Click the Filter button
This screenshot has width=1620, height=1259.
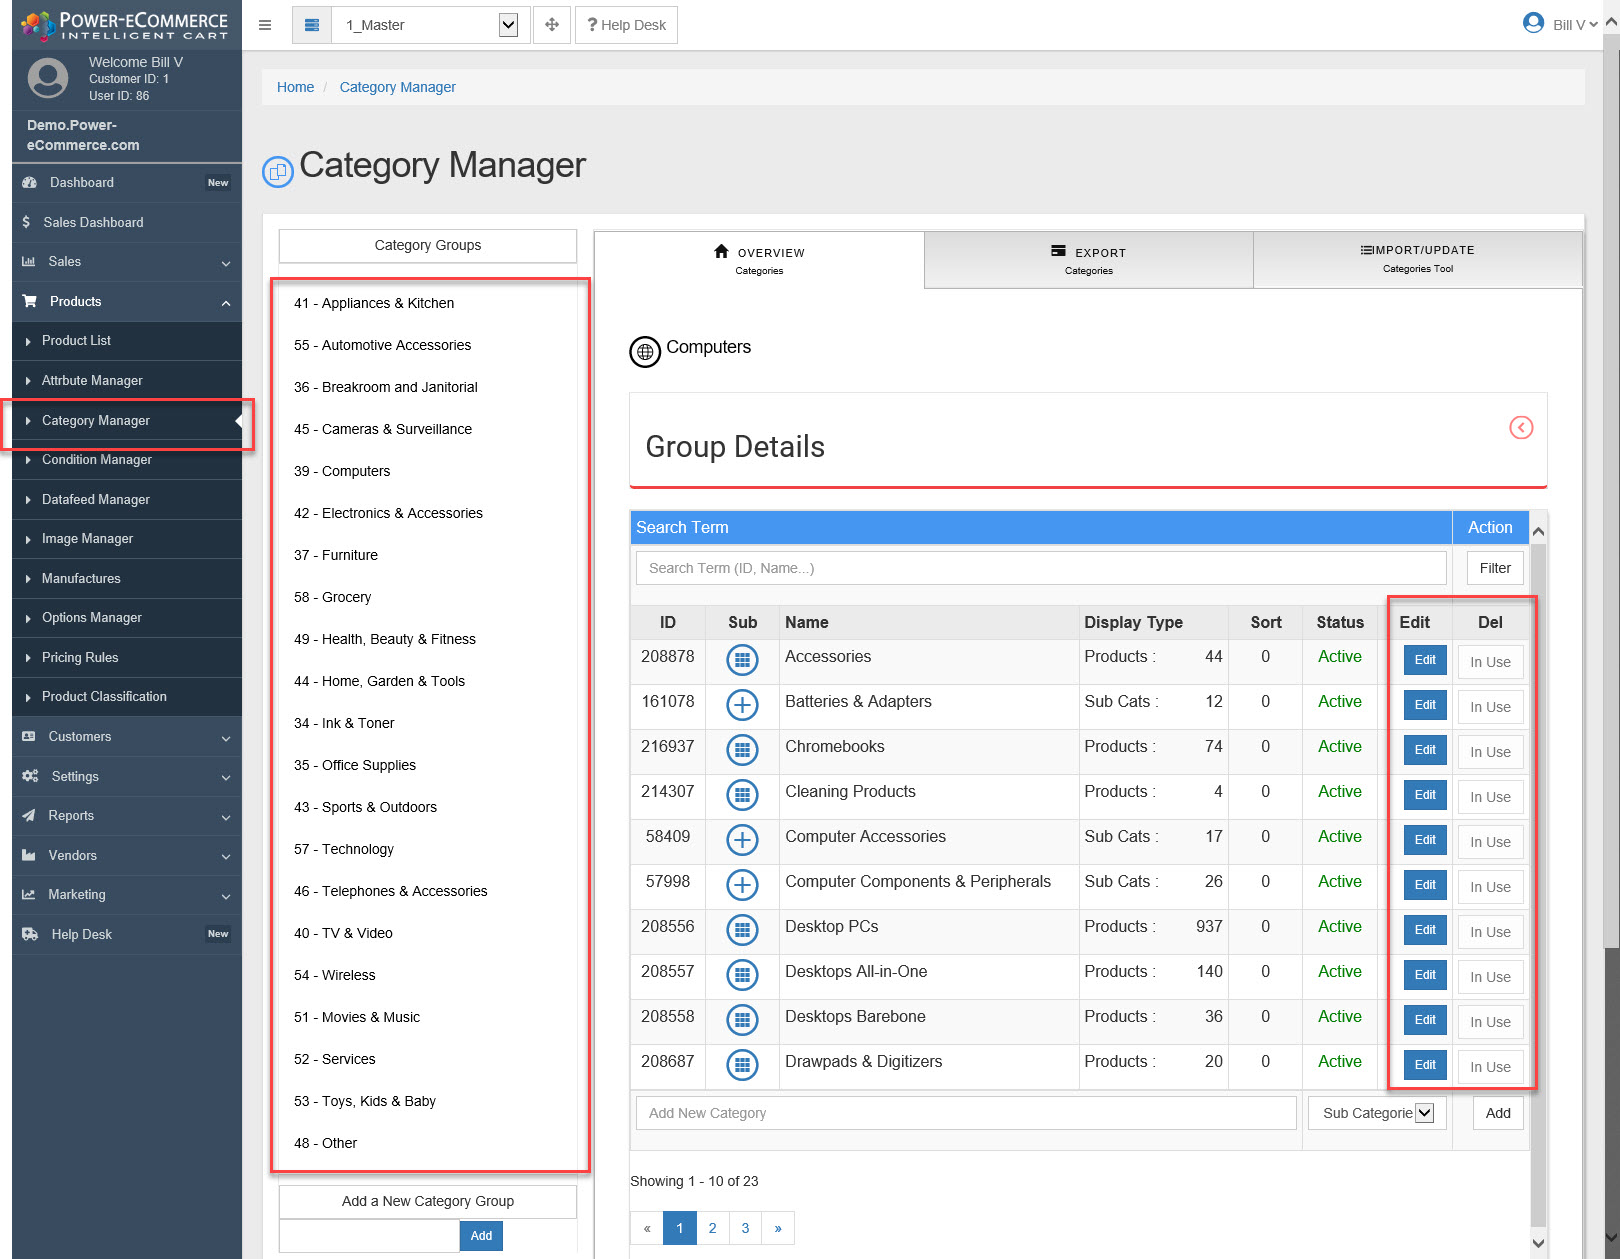tap(1495, 568)
